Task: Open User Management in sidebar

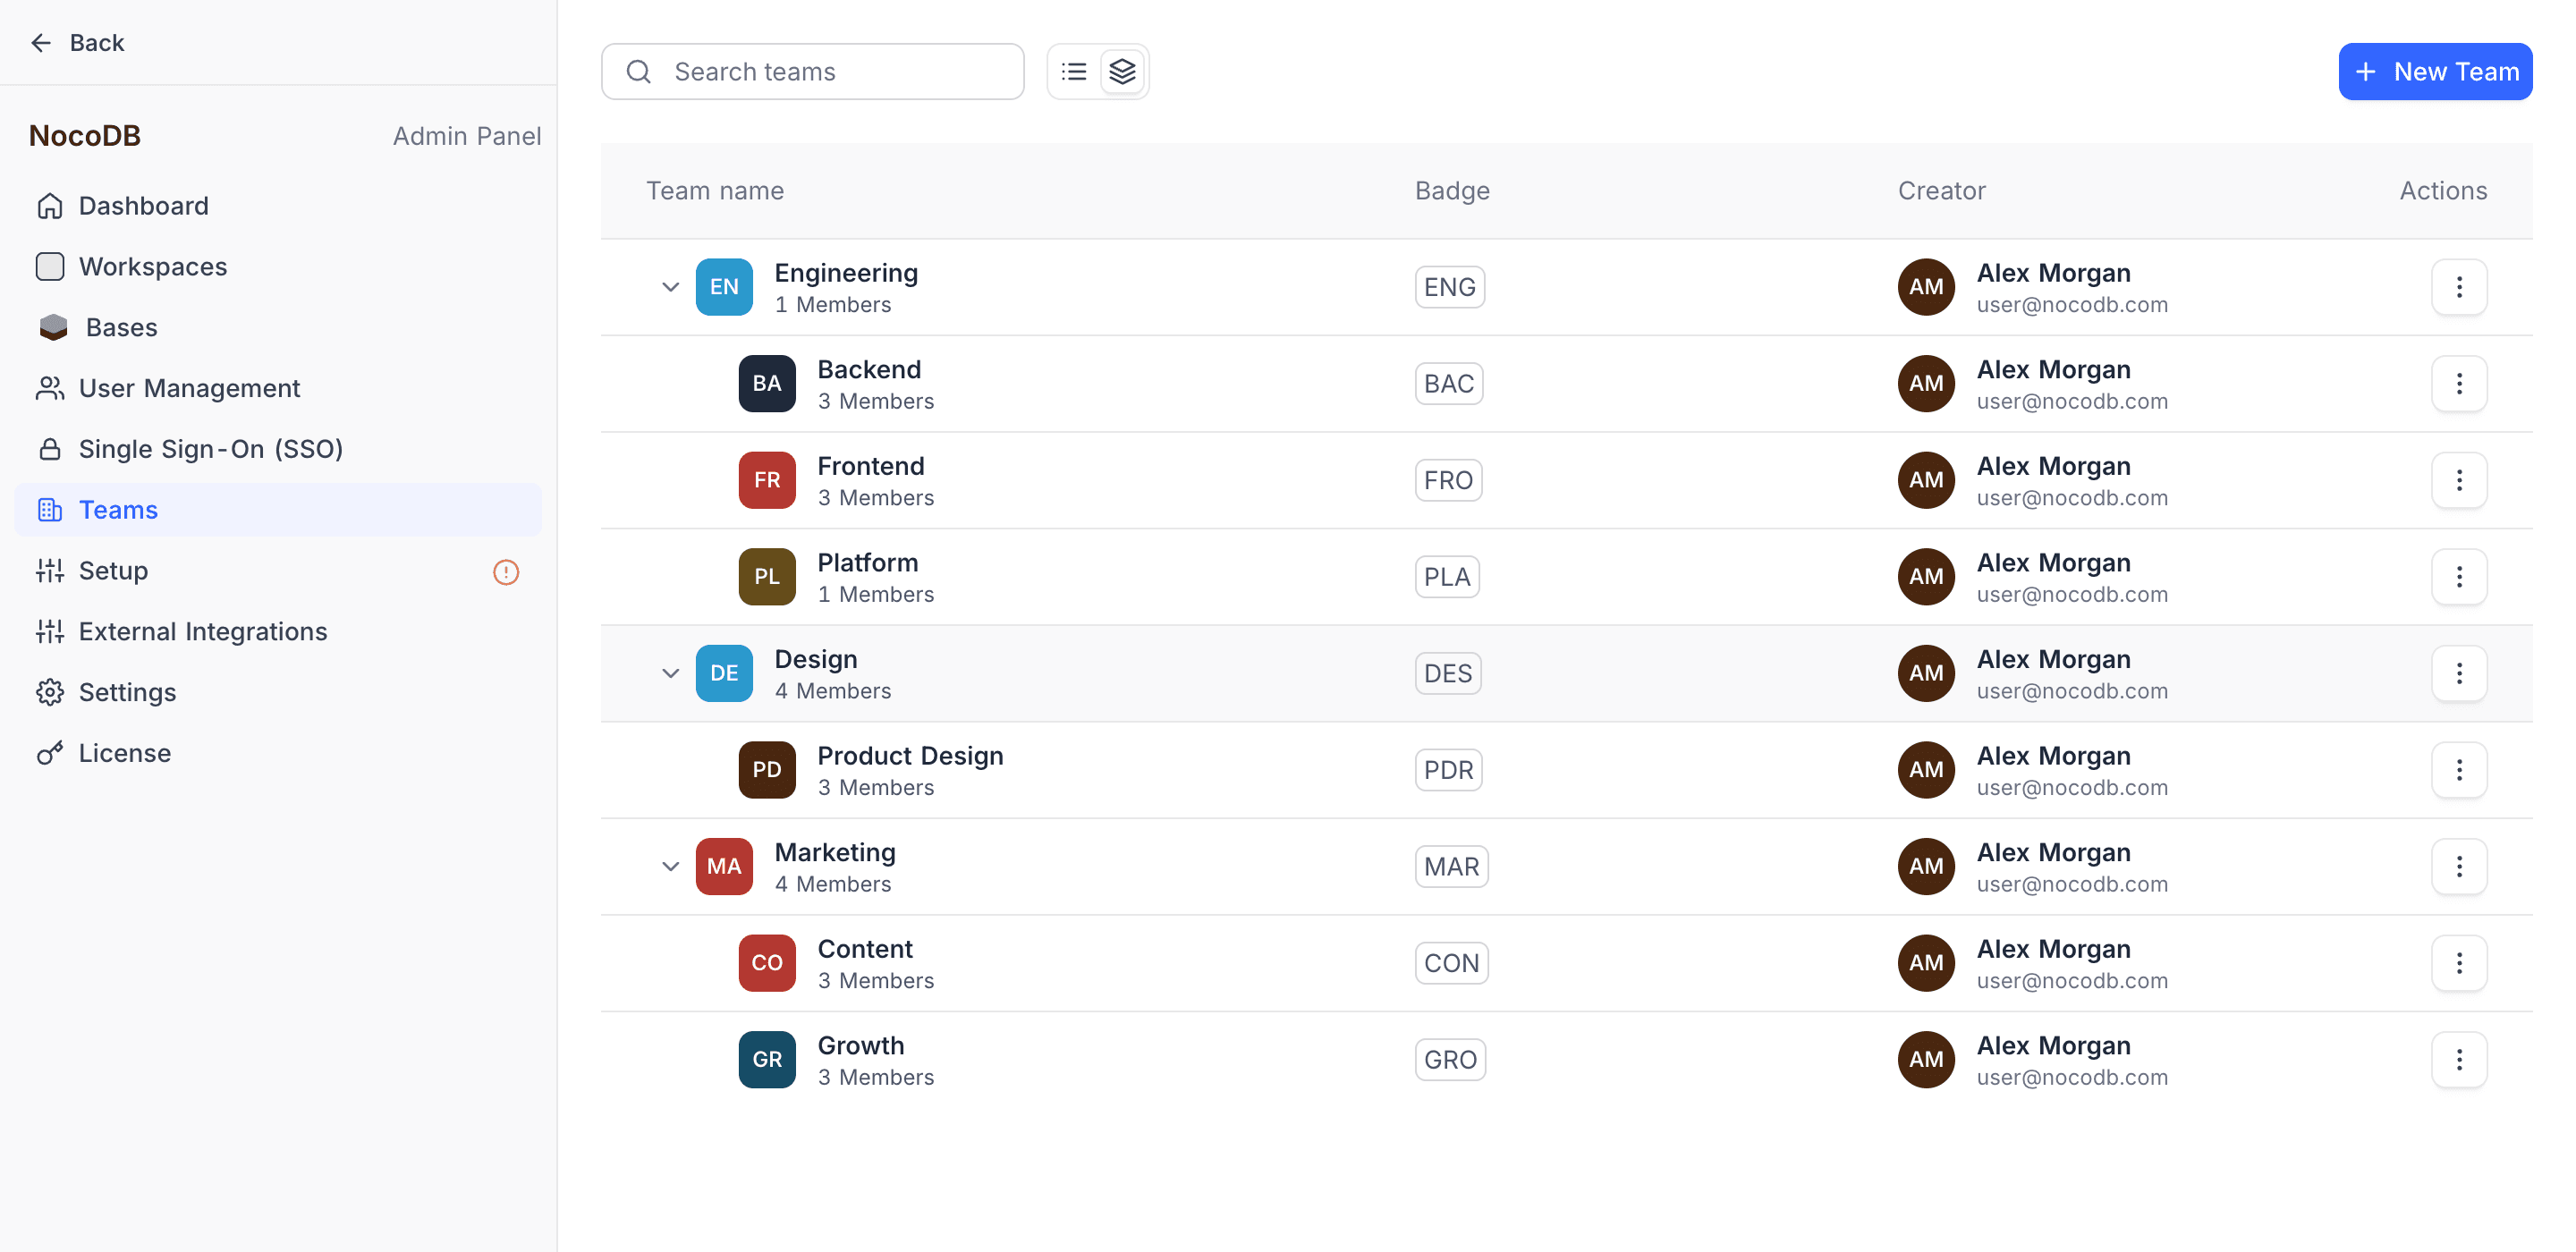Action: 189,388
